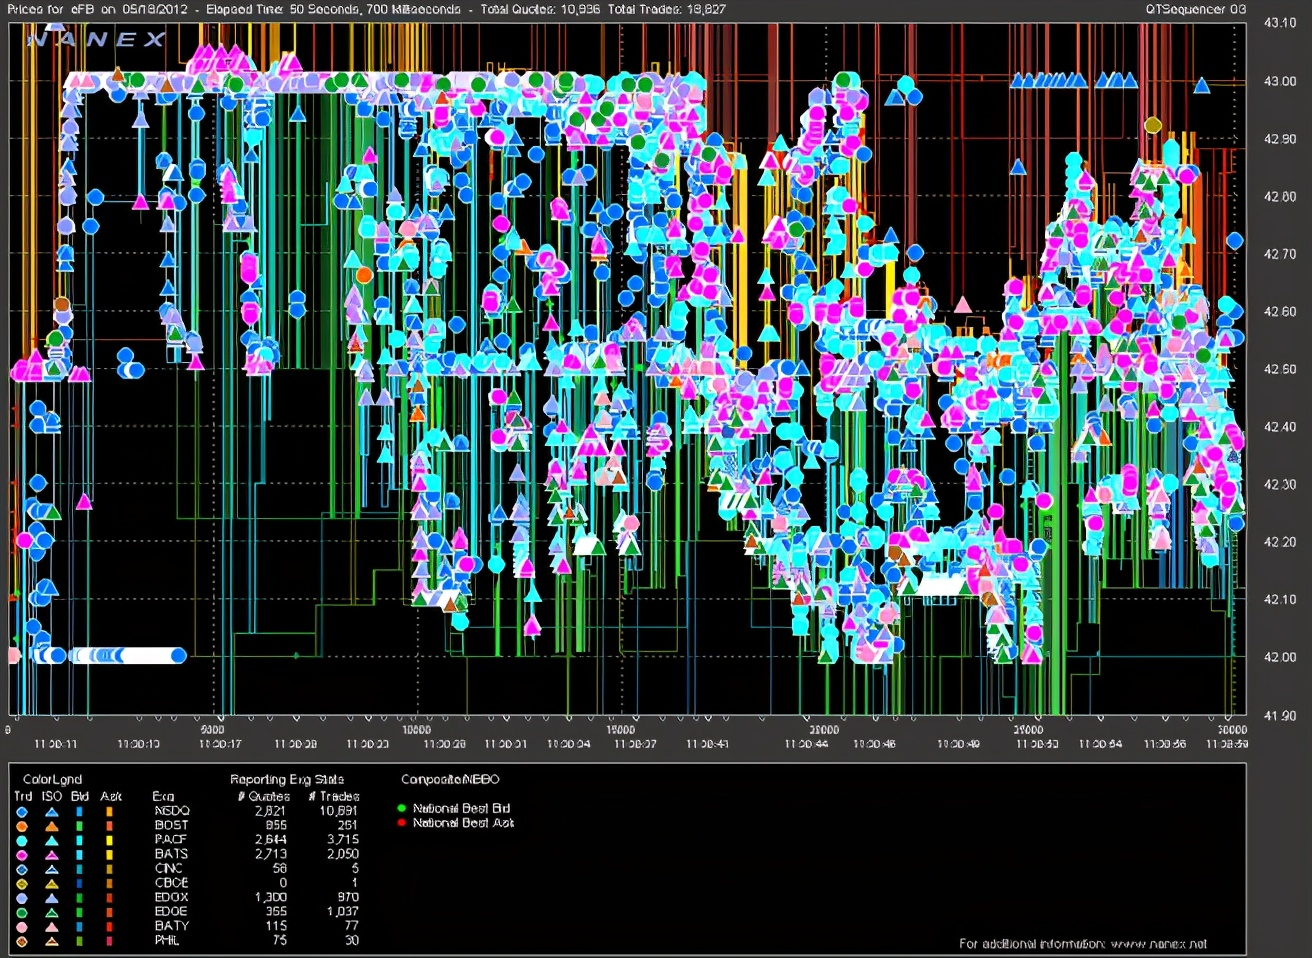Image resolution: width=1312 pixels, height=958 pixels.
Task: Click the # Quotes column header
Action: point(263,797)
